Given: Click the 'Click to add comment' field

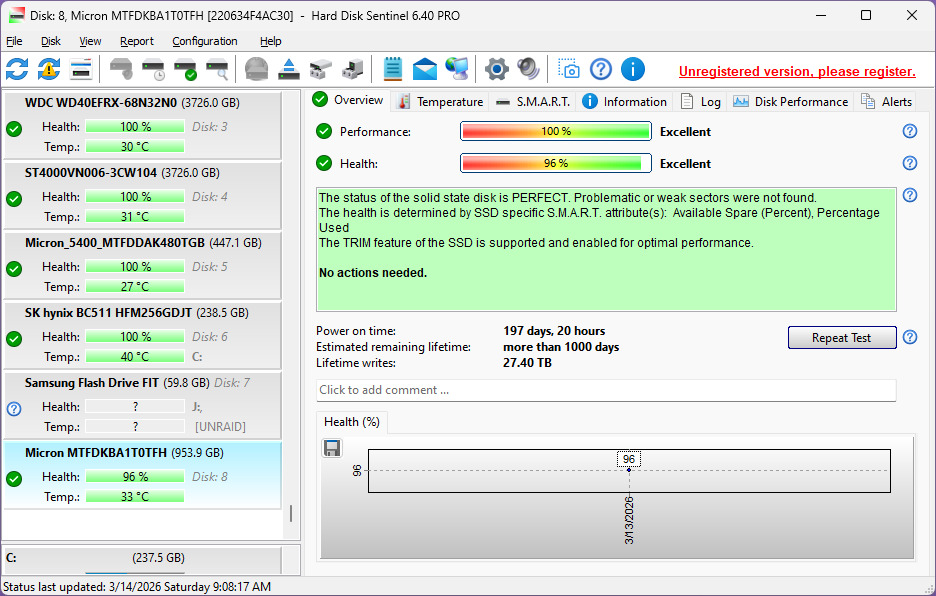Looking at the screenshot, I should (606, 390).
